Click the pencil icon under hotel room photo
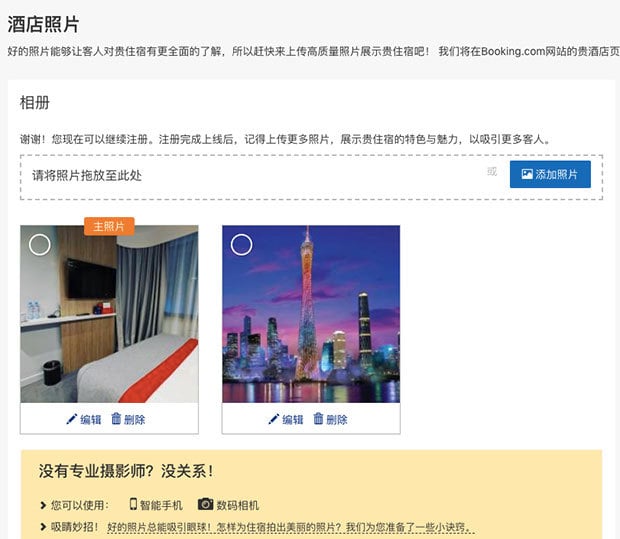The height and width of the screenshot is (539, 620). (72, 419)
